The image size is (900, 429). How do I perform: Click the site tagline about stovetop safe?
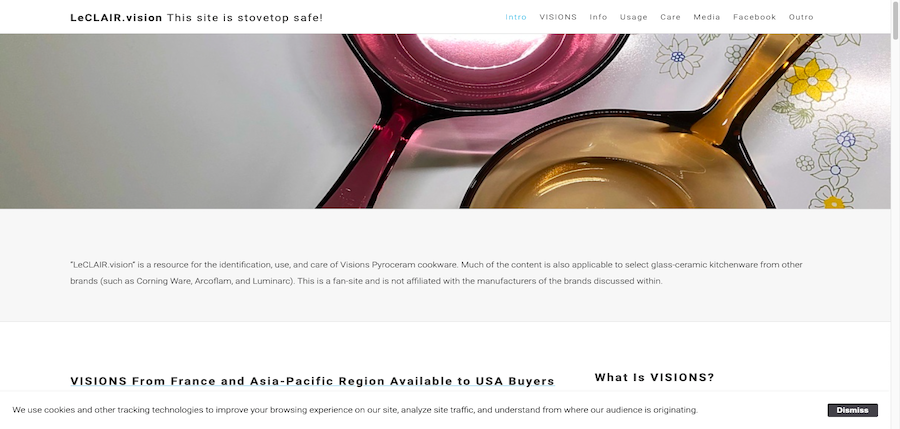point(245,18)
